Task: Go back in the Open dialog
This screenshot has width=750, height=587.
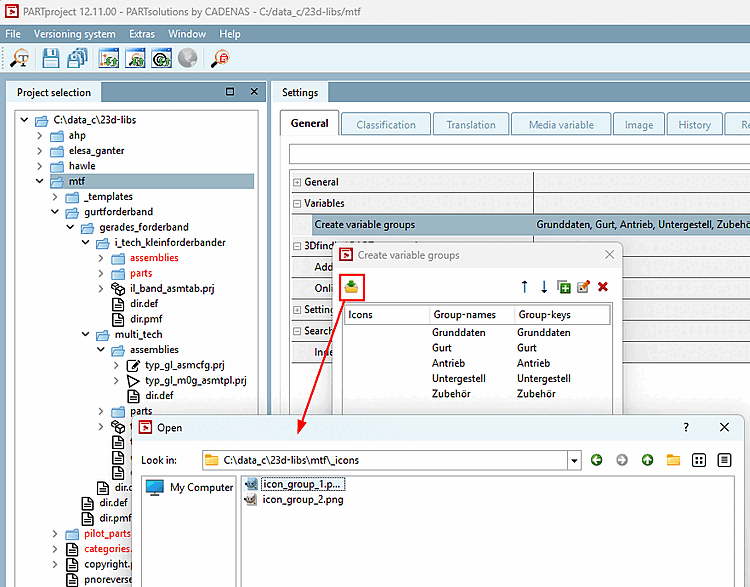Action: coord(596,460)
